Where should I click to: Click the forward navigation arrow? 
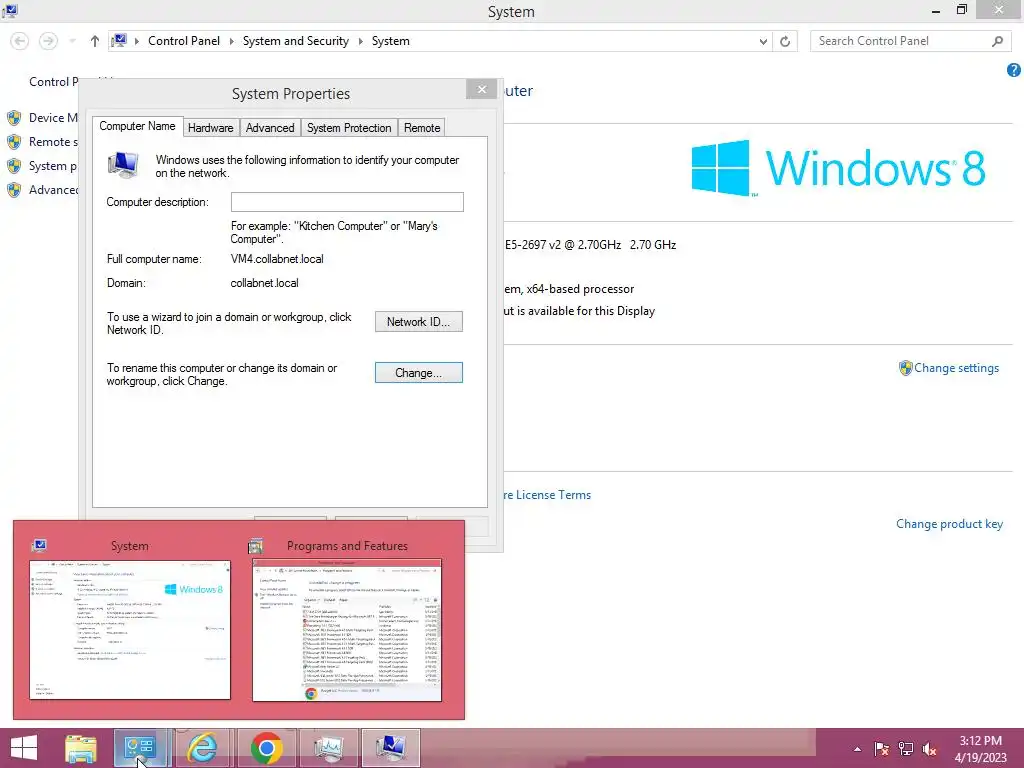[48, 41]
